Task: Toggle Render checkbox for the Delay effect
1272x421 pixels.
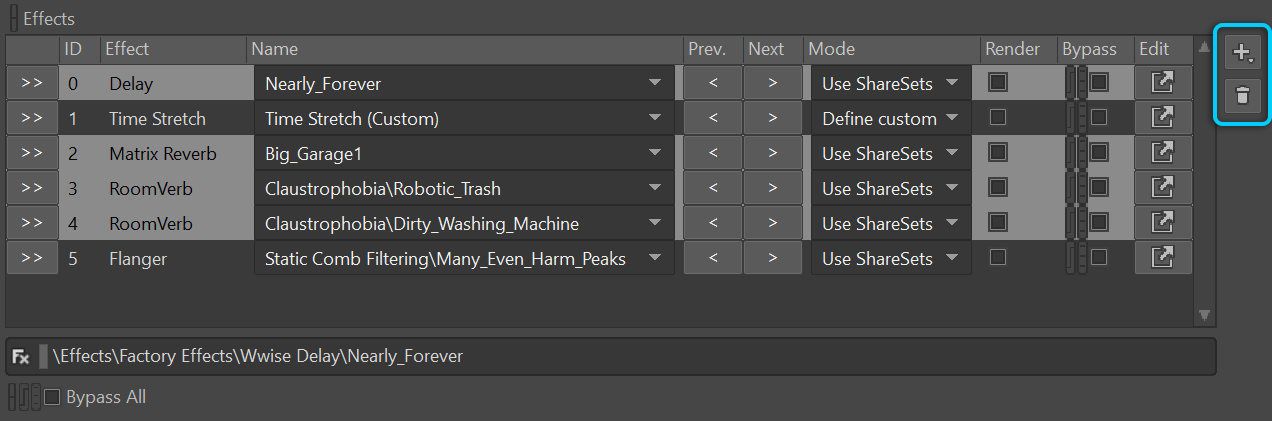Action: 997,83
